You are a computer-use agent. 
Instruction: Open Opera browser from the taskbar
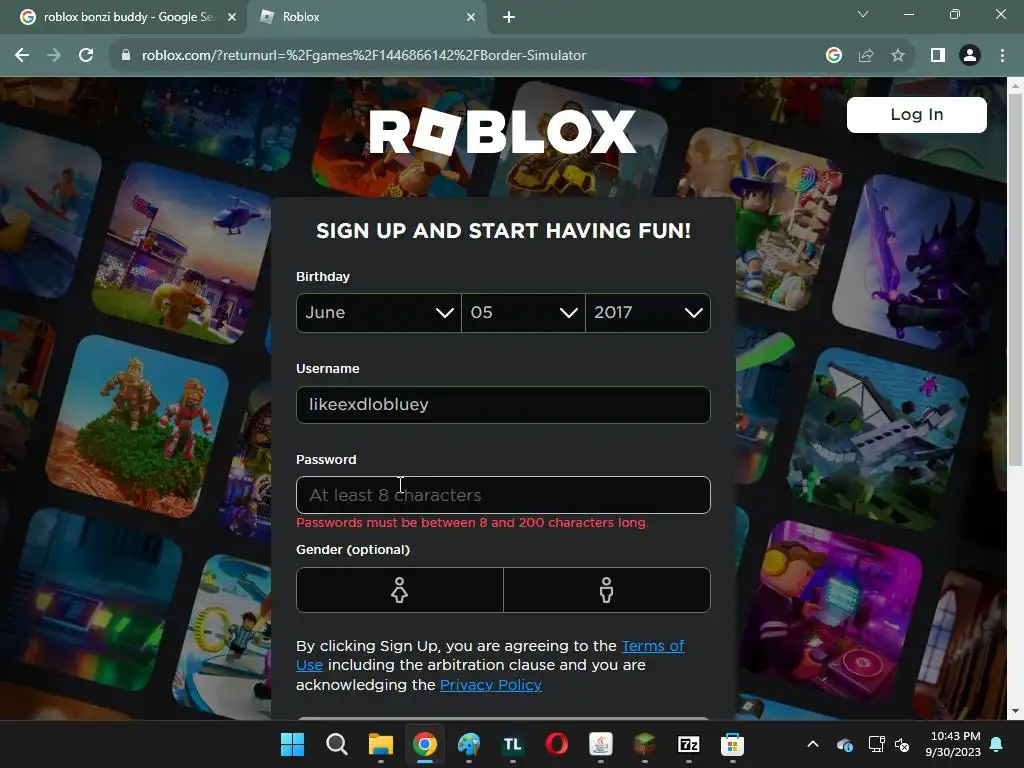(556, 744)
